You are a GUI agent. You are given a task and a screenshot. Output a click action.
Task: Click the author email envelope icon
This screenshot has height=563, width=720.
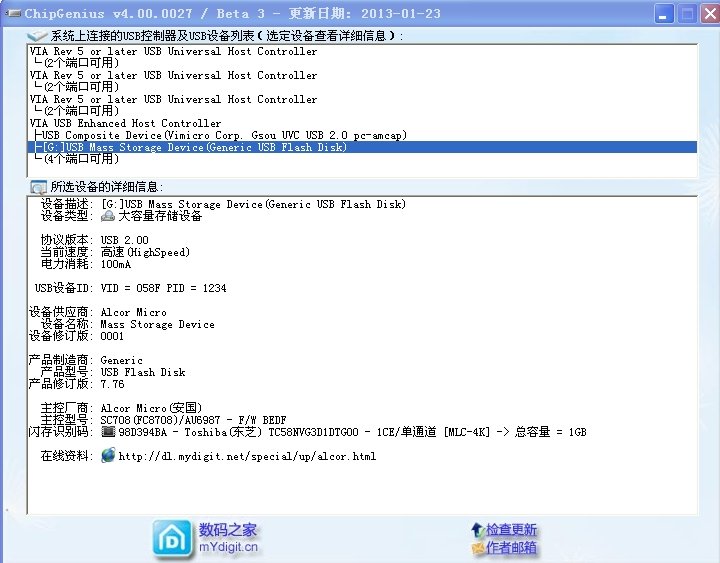coord(477,548)
